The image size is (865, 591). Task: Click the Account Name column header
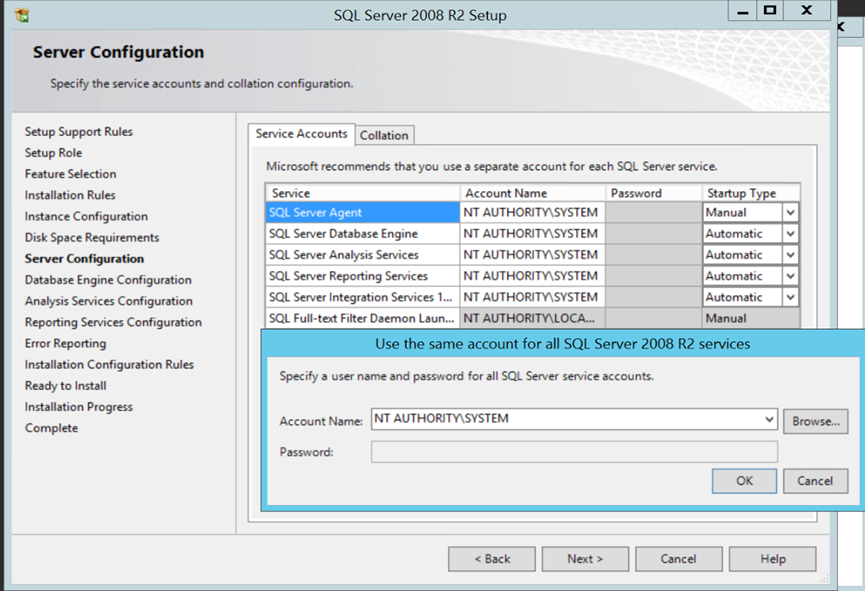532,193
